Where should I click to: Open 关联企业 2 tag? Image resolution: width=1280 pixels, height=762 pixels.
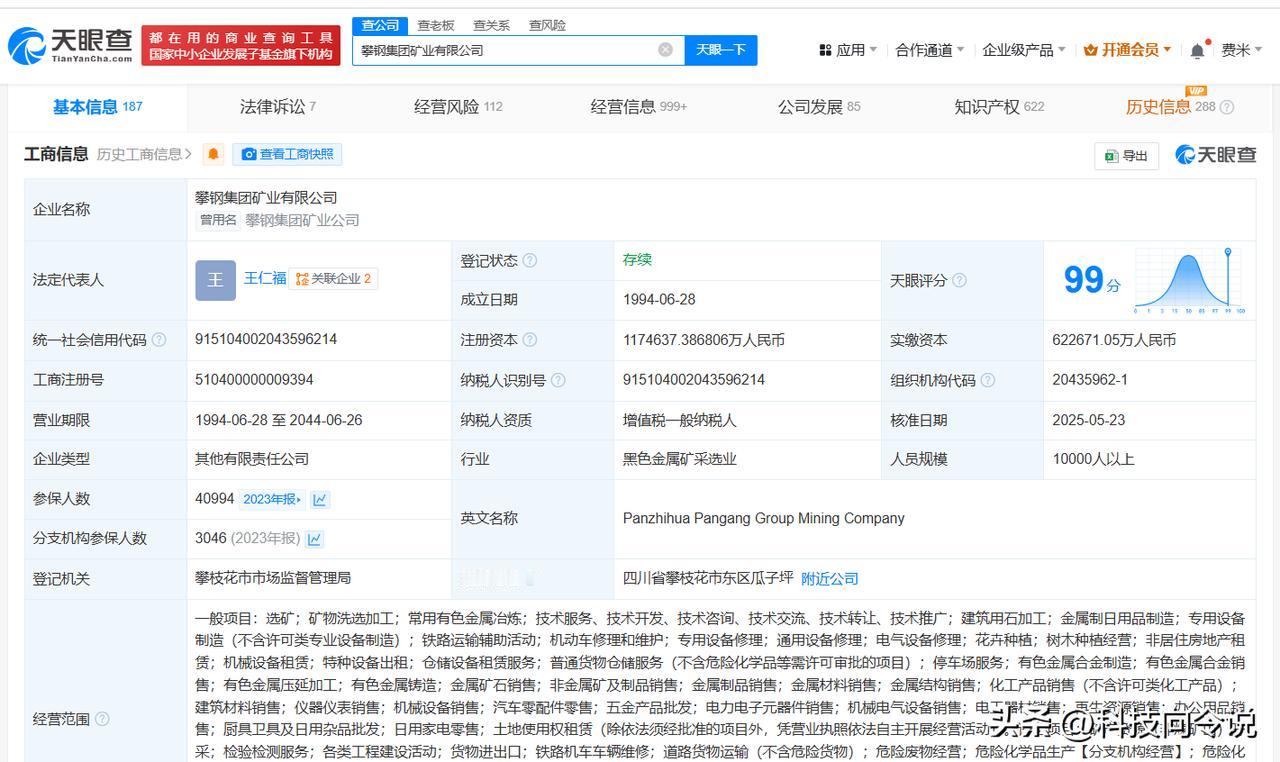coord(334,279)
